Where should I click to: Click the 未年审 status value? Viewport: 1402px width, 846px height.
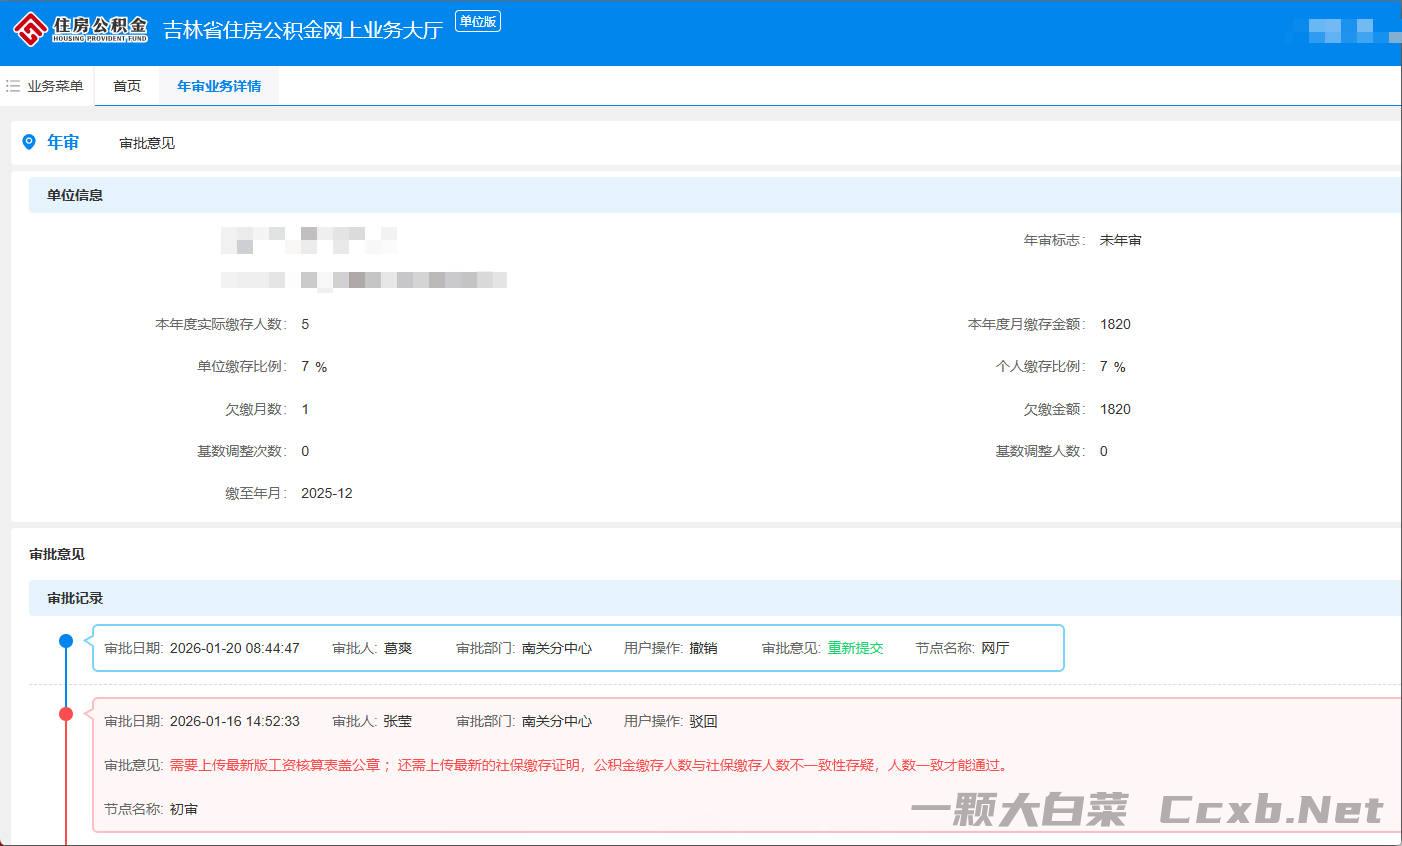(x=1120, y=240)
